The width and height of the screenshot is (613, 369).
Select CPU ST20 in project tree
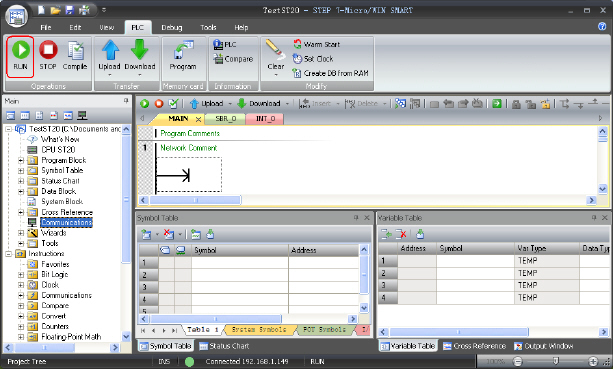click(x=58, y=150)
